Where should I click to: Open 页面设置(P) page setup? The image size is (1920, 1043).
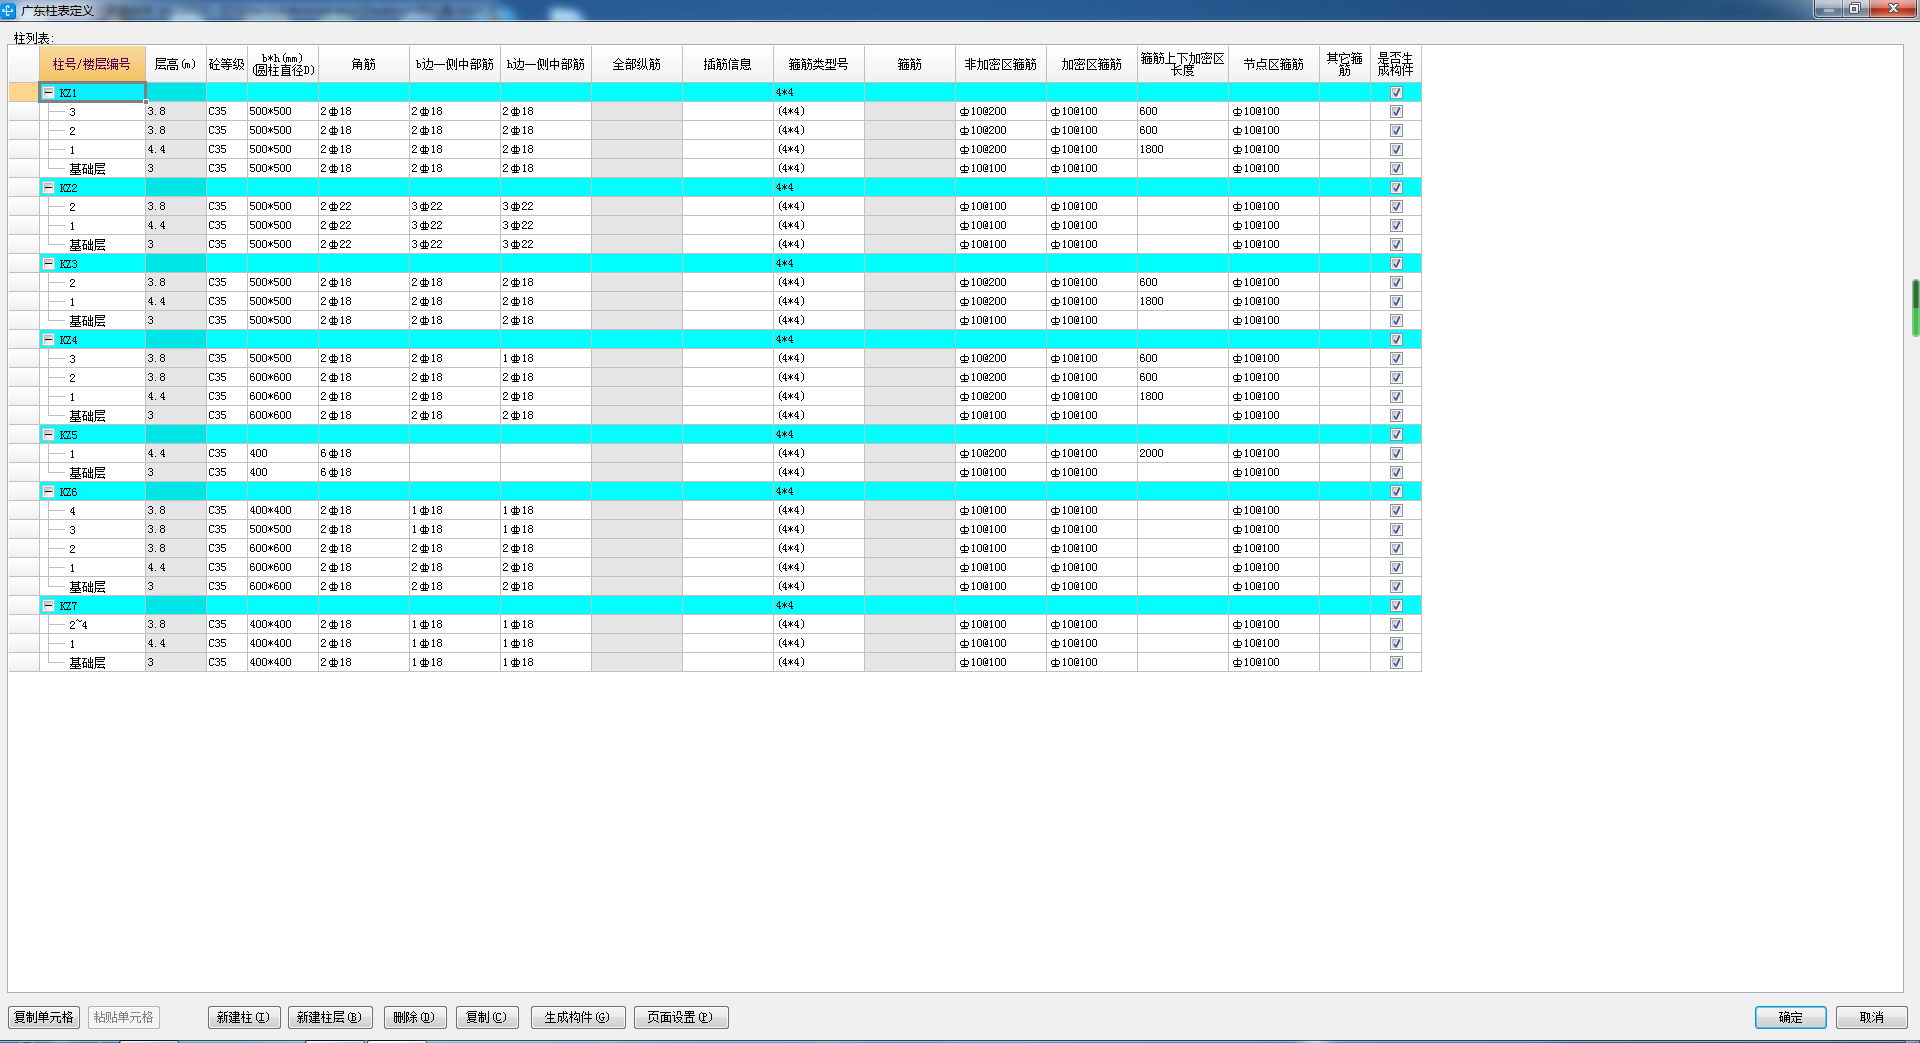coord(681,1017)
